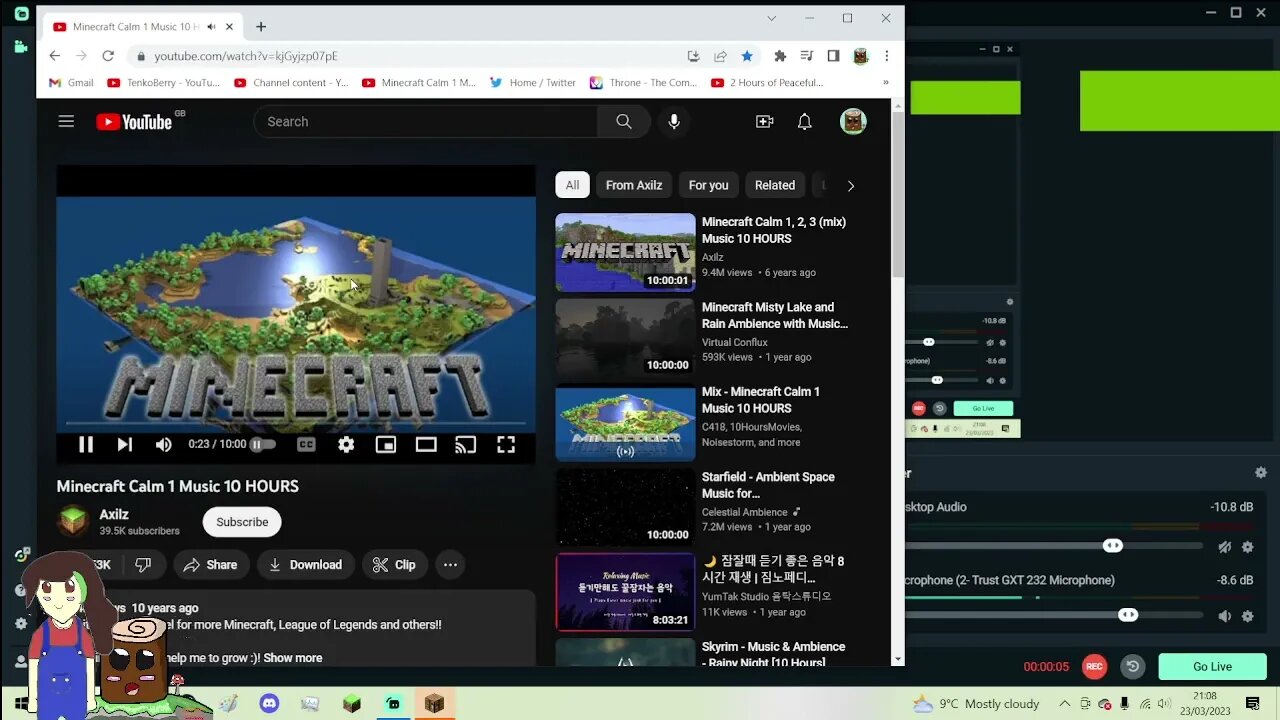Open Chrome media control icon
The image size is (1280, 720).
(807, 56)
